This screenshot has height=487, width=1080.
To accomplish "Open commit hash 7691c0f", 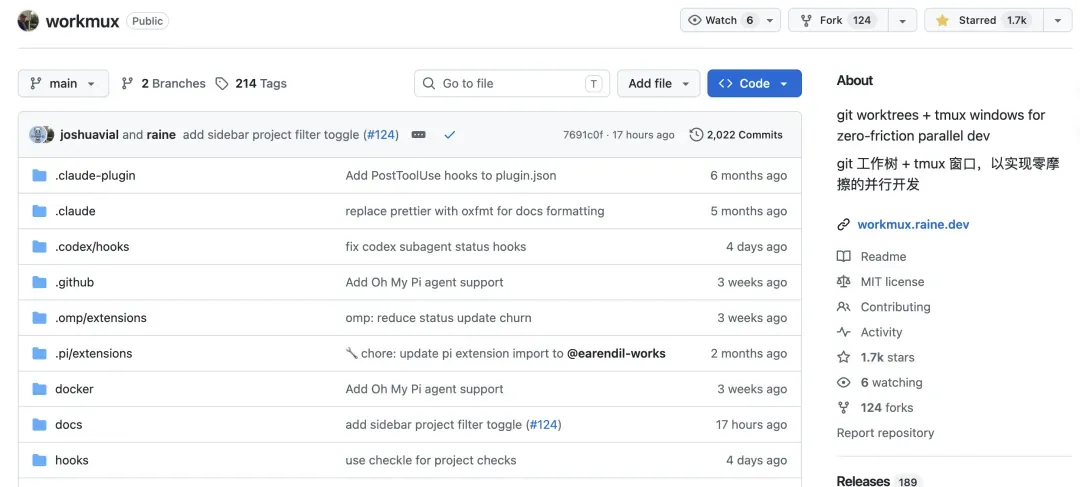I will [583, 135].
